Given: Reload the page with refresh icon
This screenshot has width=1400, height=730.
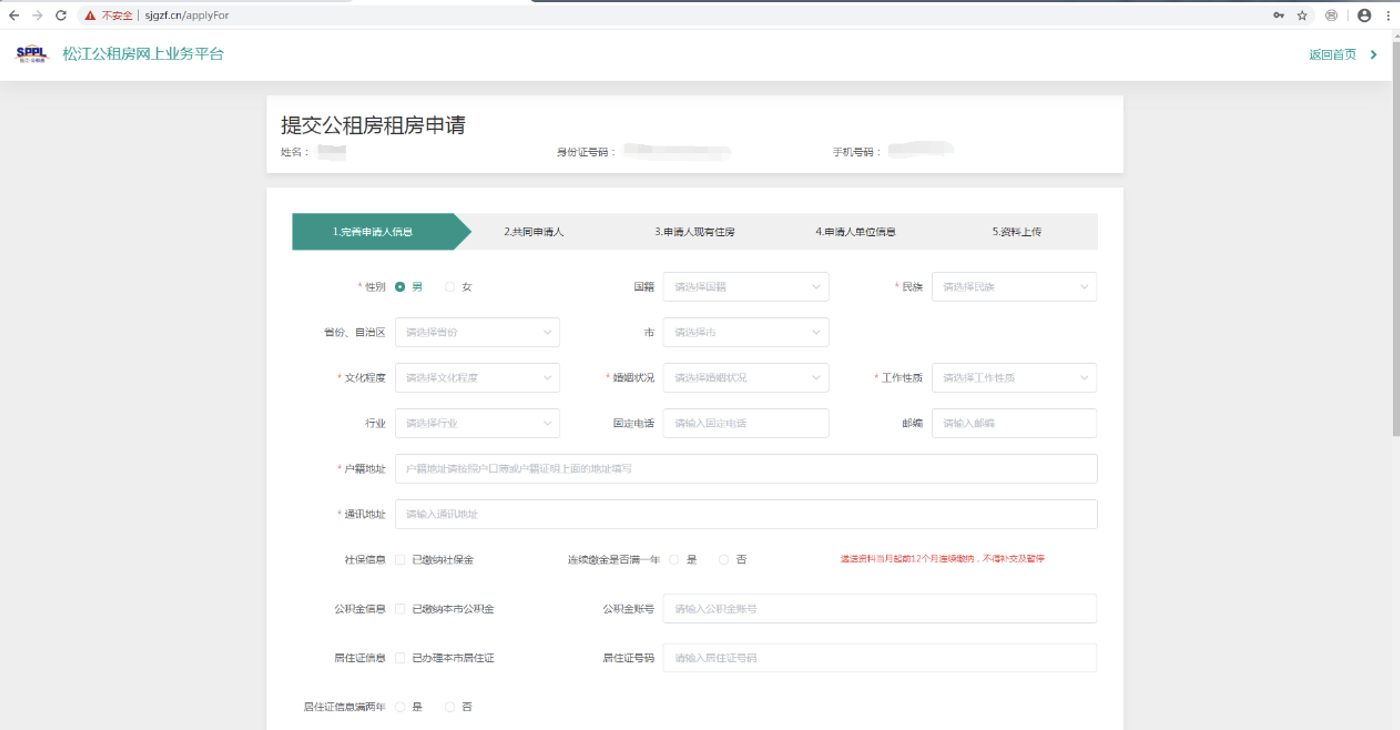Looking at the screenshot, I should [61, 16].
